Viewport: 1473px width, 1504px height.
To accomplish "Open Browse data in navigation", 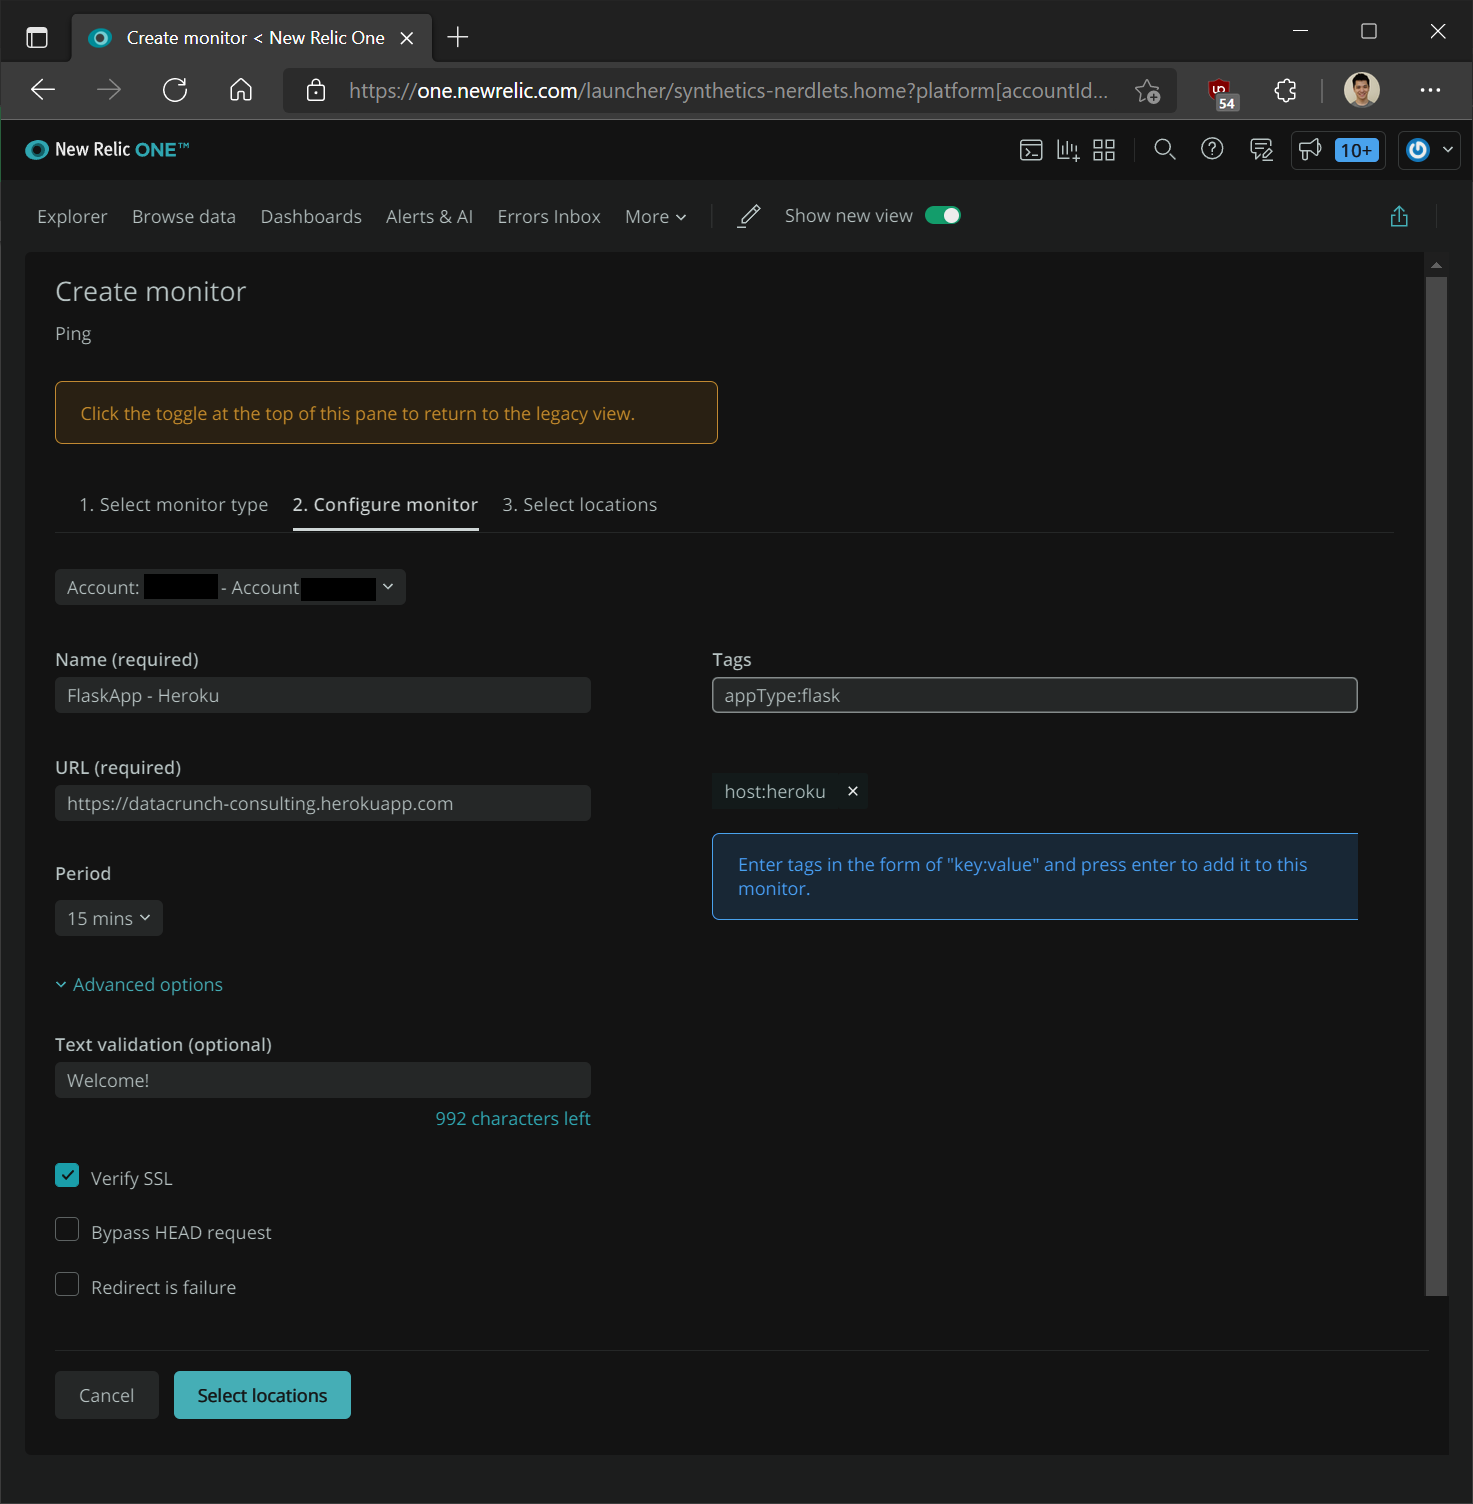I will [184, 216].
